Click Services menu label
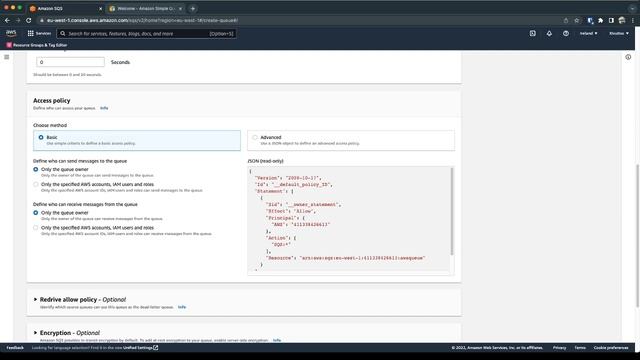 pos(43,33)
